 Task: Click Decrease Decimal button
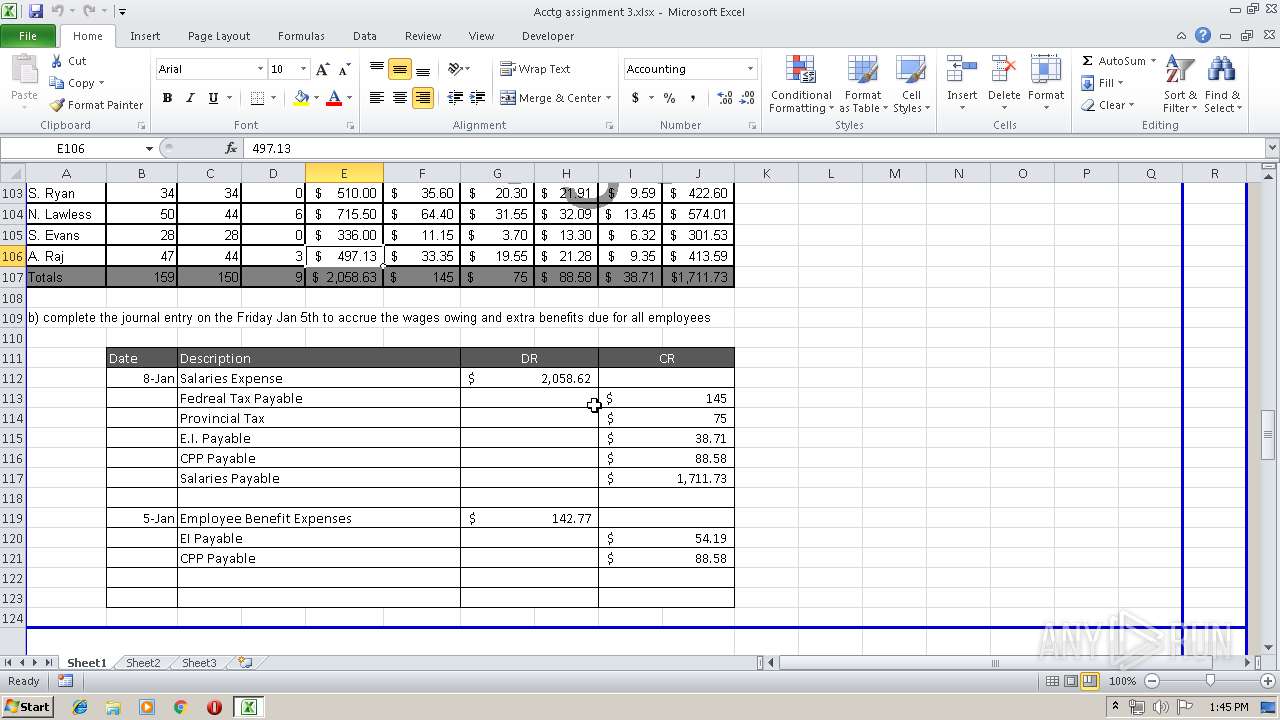749,98
